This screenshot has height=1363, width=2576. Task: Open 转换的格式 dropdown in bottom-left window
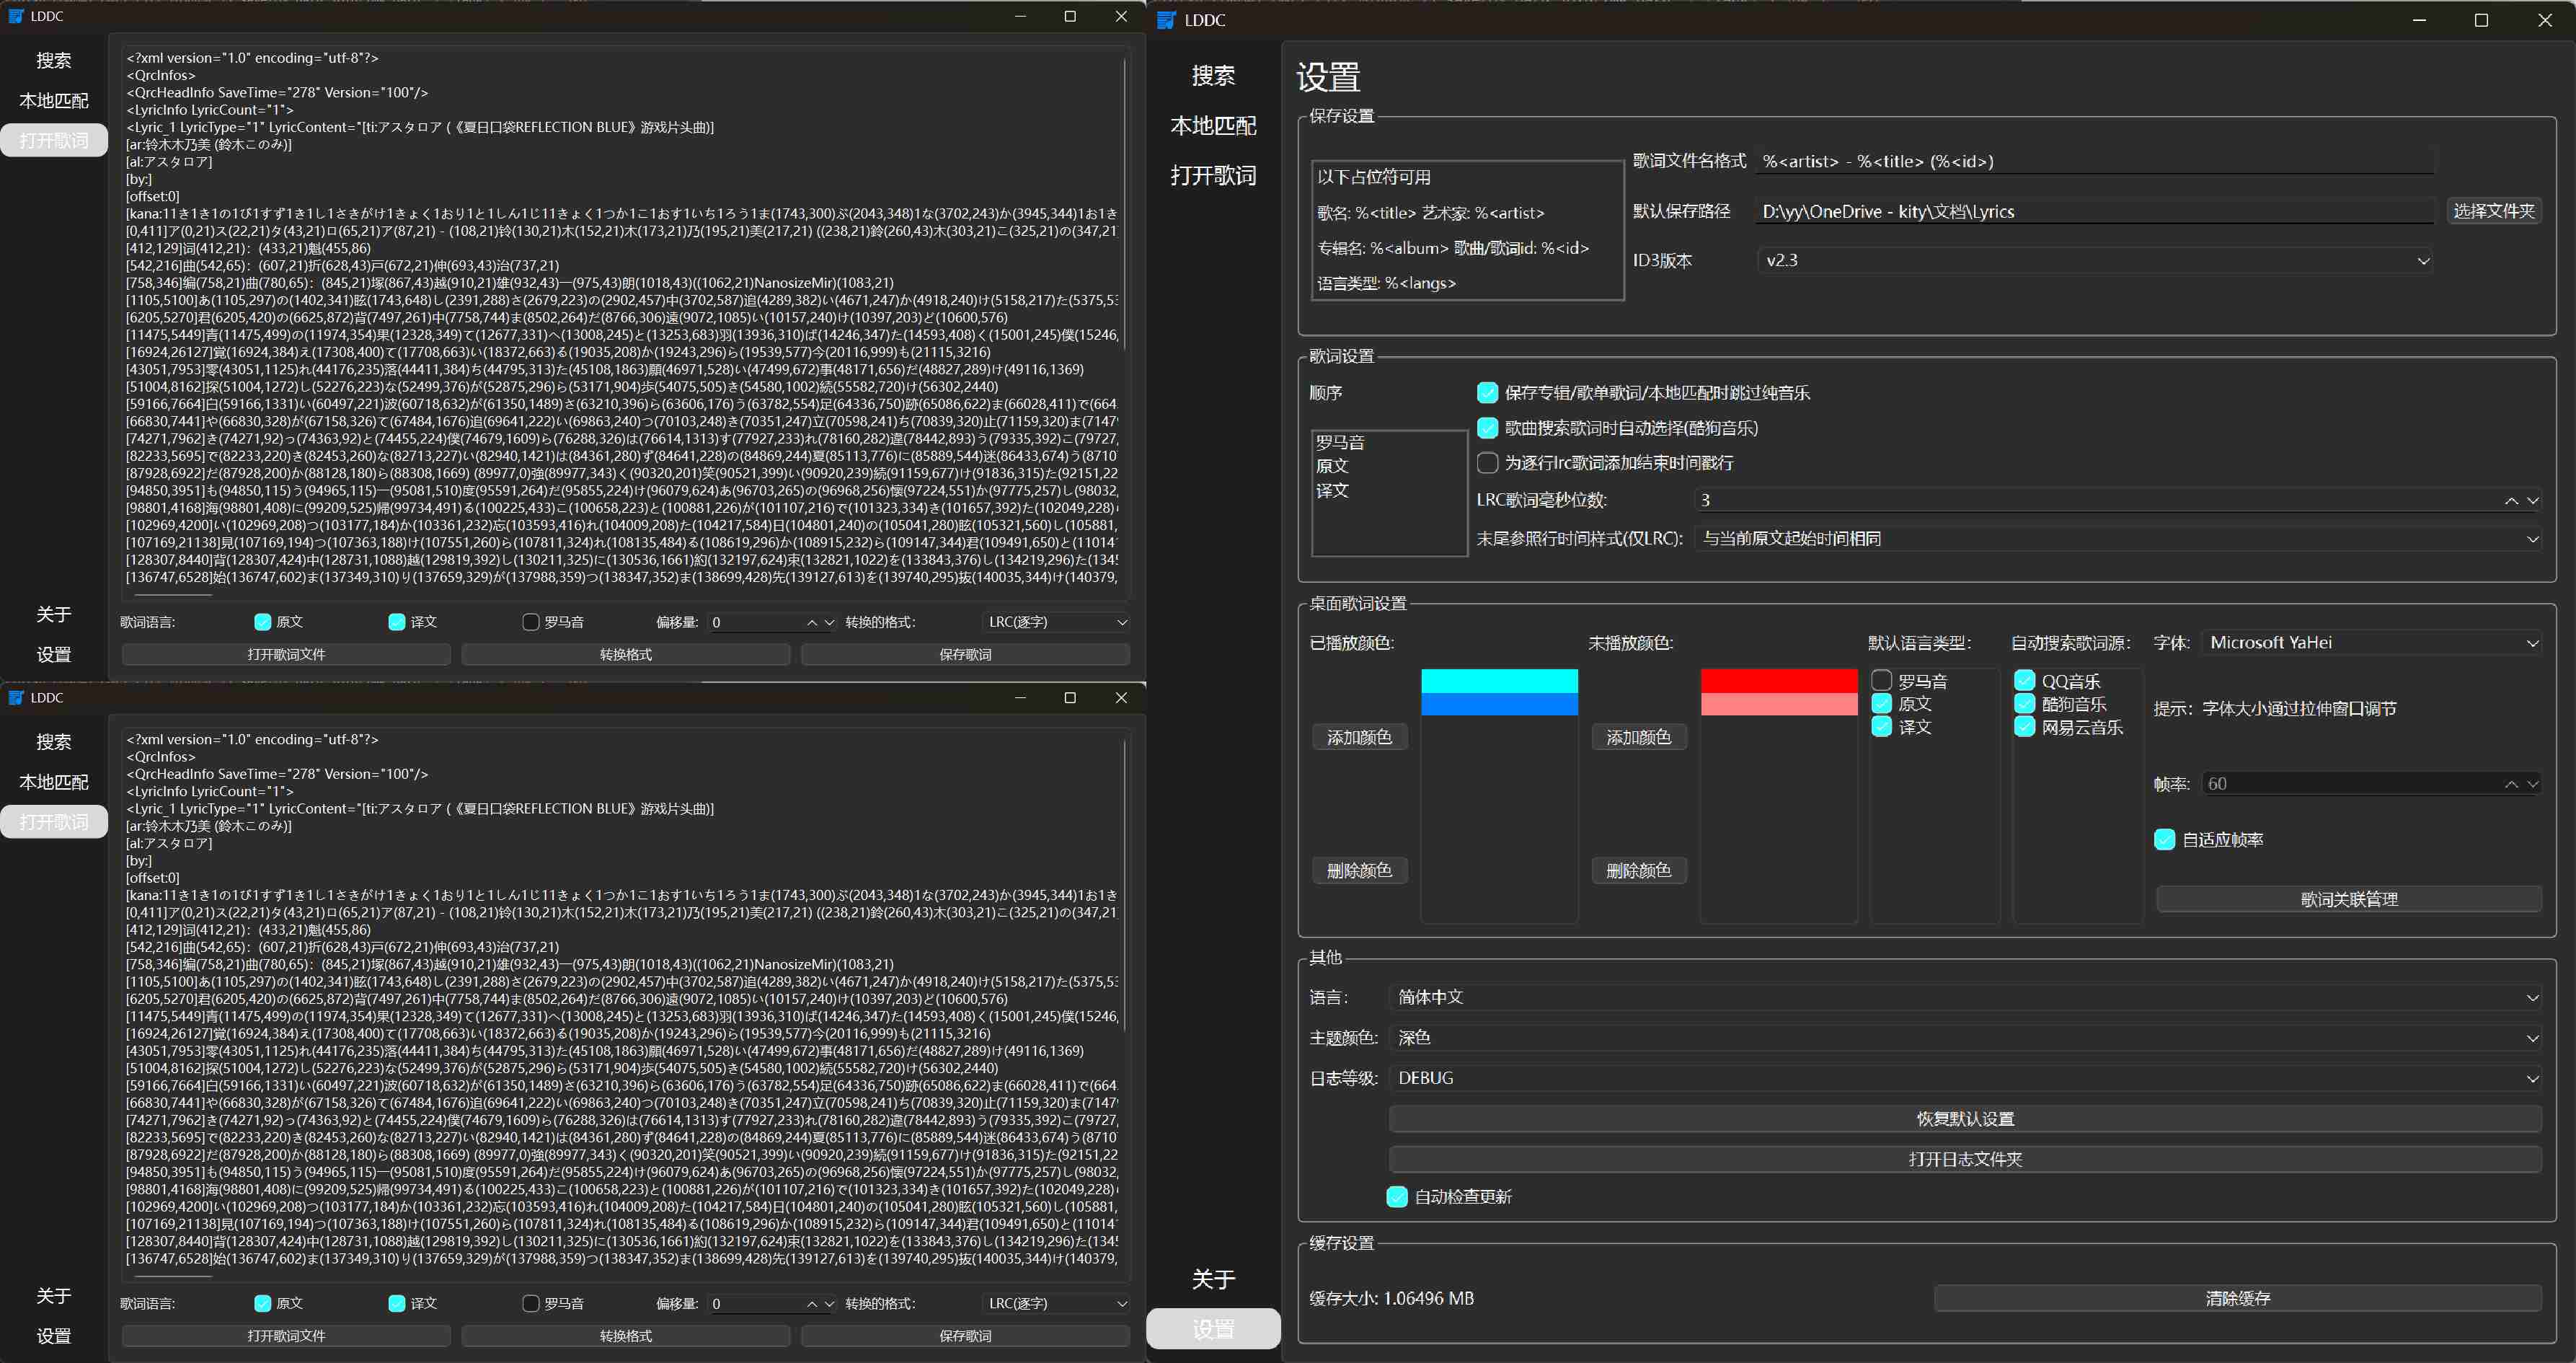pos(1056,1303)
